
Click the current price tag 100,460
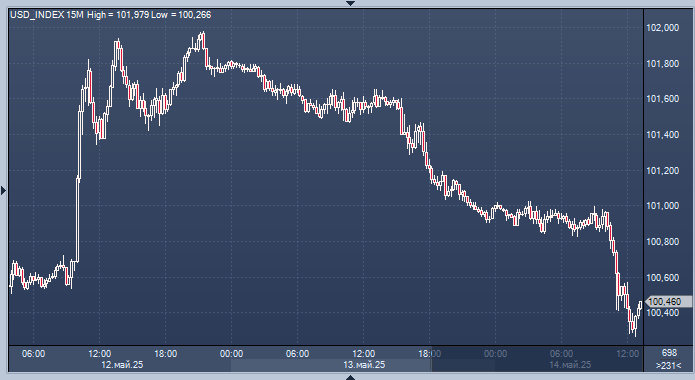pyautogui.click(x=668, y=302)
